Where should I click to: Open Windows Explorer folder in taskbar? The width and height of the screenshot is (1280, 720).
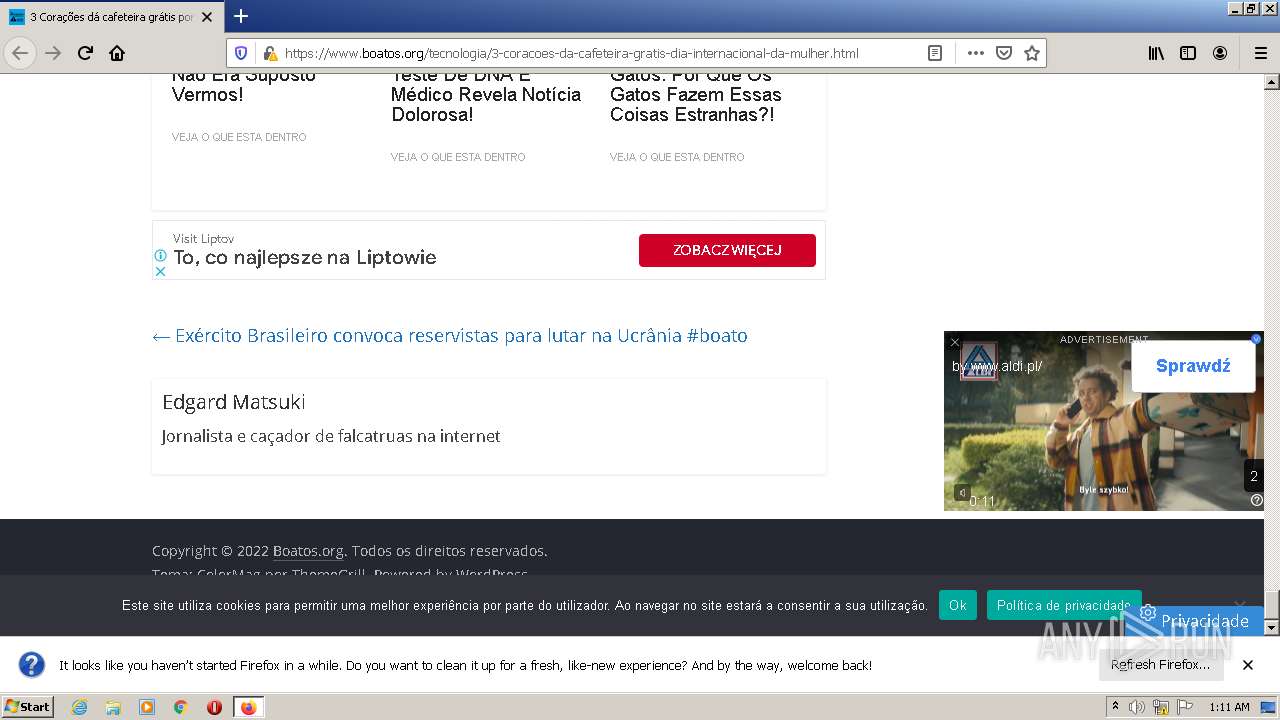(x=113, y=707)
